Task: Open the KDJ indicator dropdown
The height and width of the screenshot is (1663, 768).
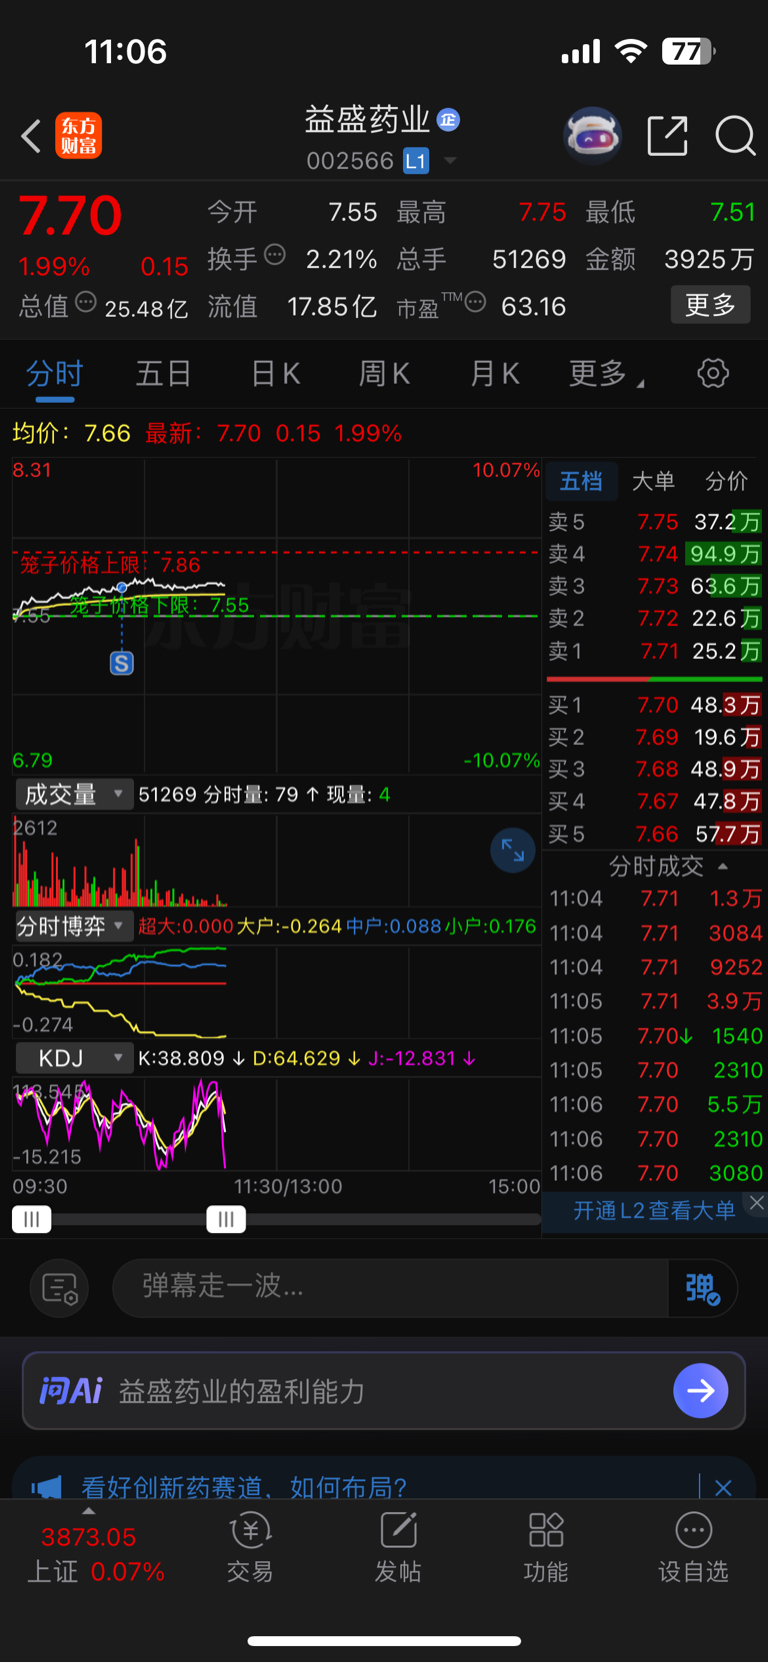Action: pyautogui.click(x=73, y=1058)
